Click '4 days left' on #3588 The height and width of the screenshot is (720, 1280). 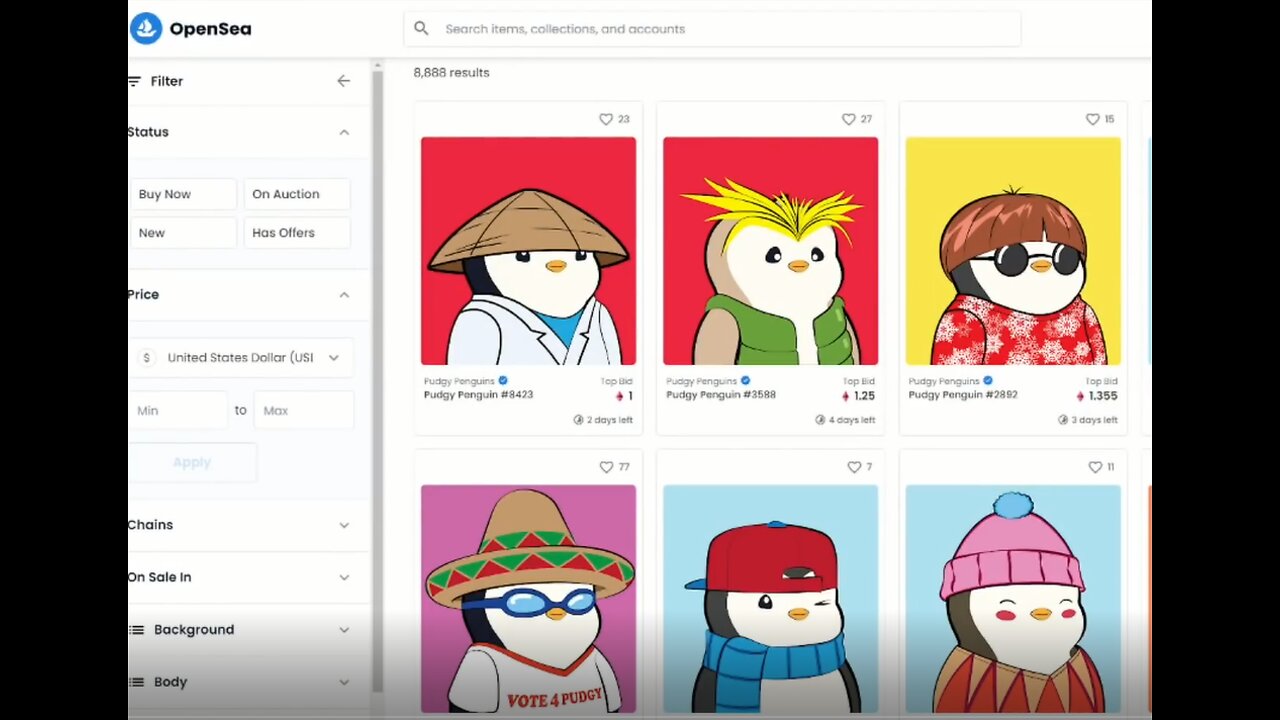[x=852, y=420]
